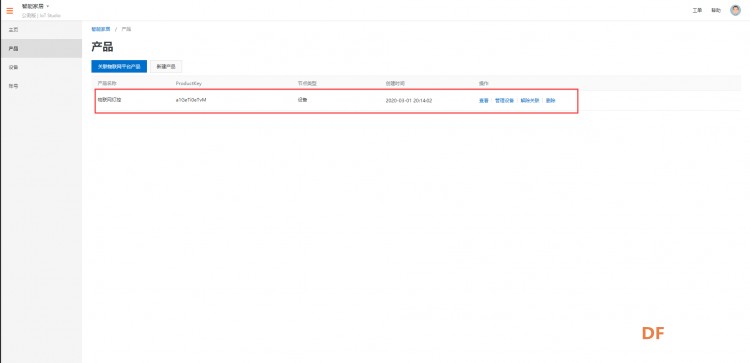Open the orange hamburger menu
Image resolution: width=750 pixels, height=363 pixels.
coord(10,11)
